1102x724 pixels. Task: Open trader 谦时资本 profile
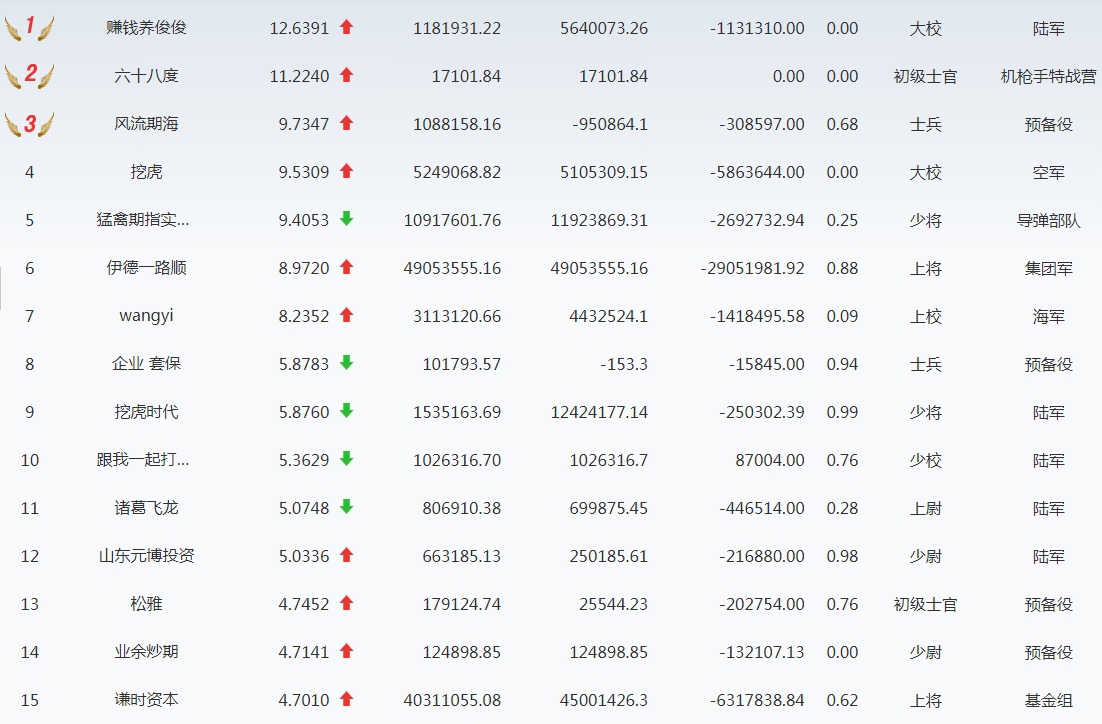[x=146, y=699]
